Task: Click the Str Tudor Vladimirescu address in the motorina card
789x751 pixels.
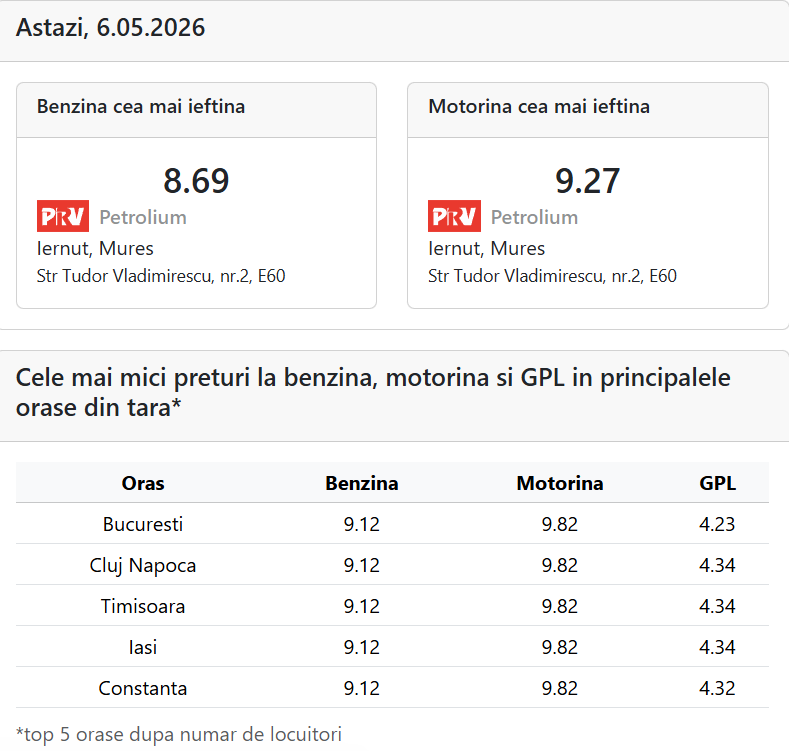Action: tap(553, 276)
